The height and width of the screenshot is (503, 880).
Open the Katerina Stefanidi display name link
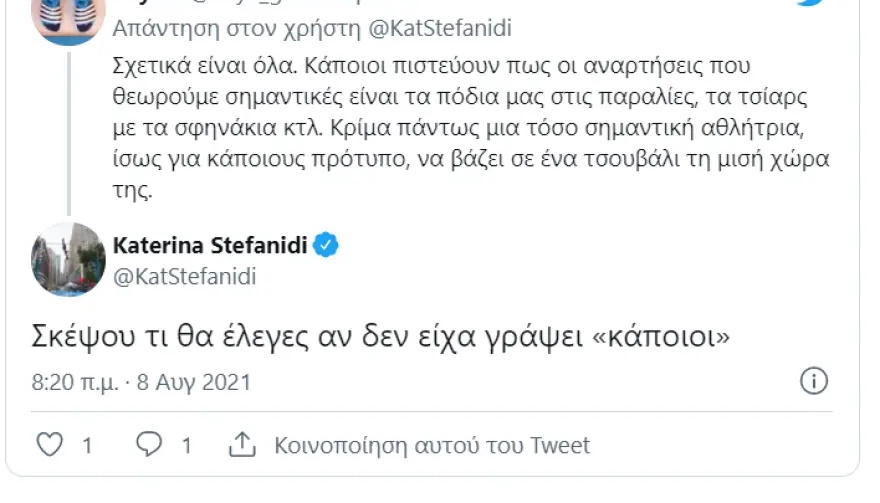click(x=211, y=245)
